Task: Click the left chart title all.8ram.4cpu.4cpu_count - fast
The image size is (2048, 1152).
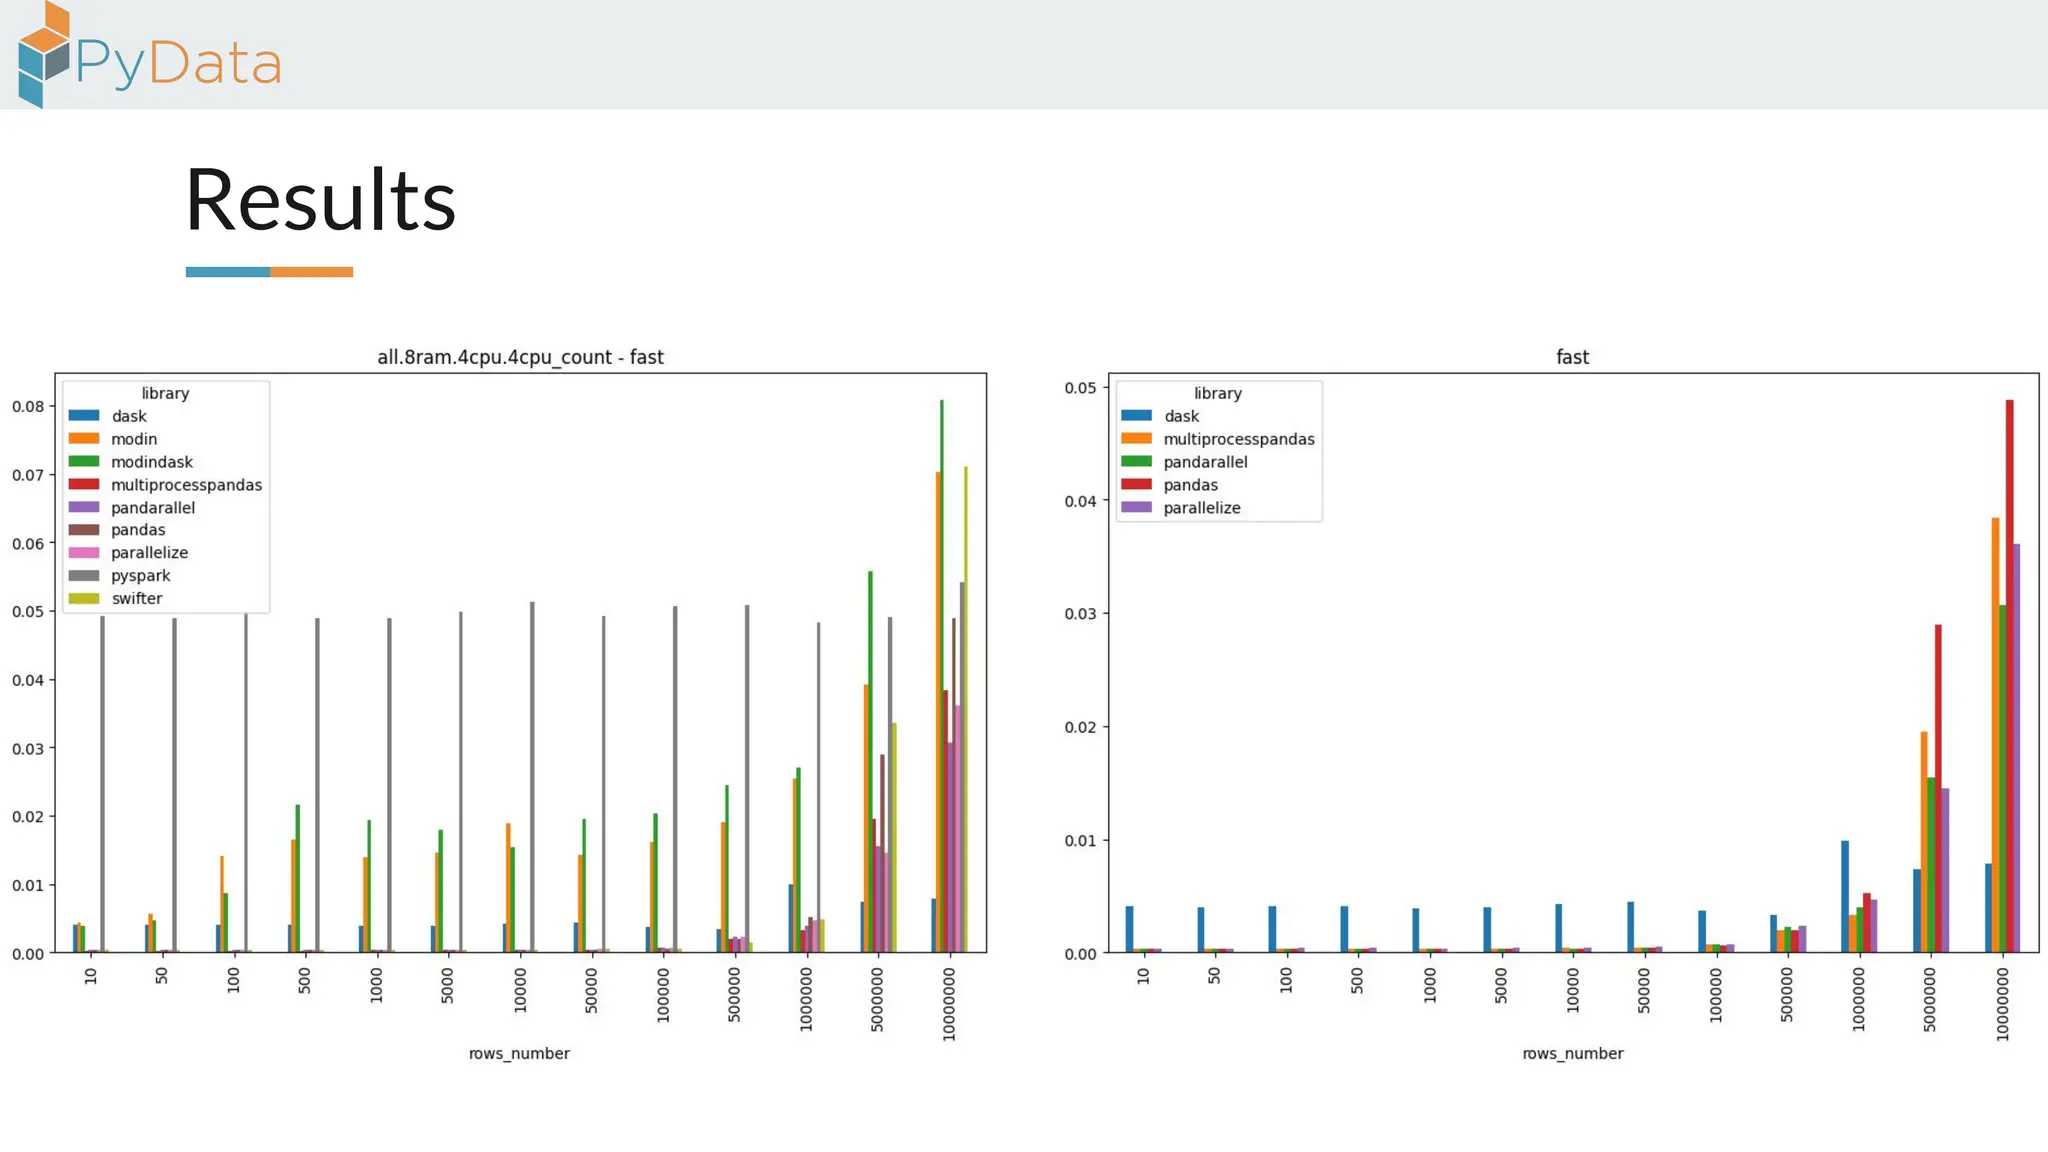Action: pyautogui.click(x=520, y=357)
